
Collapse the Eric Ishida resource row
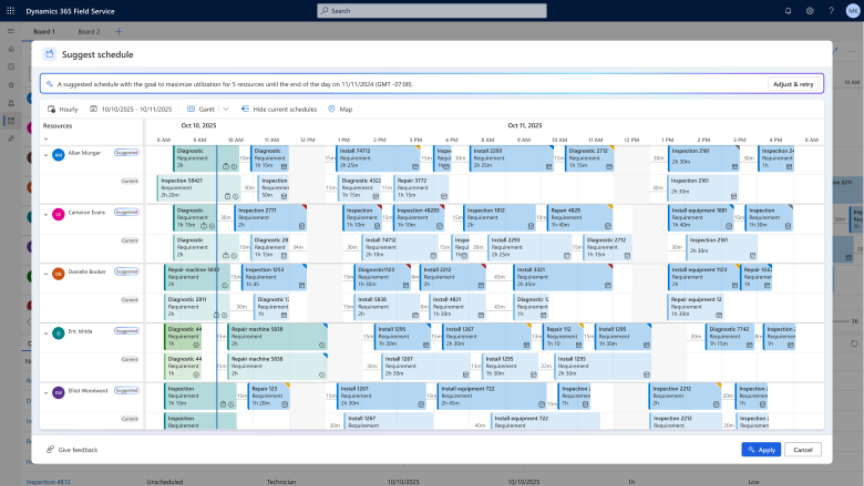pos(46,331)
